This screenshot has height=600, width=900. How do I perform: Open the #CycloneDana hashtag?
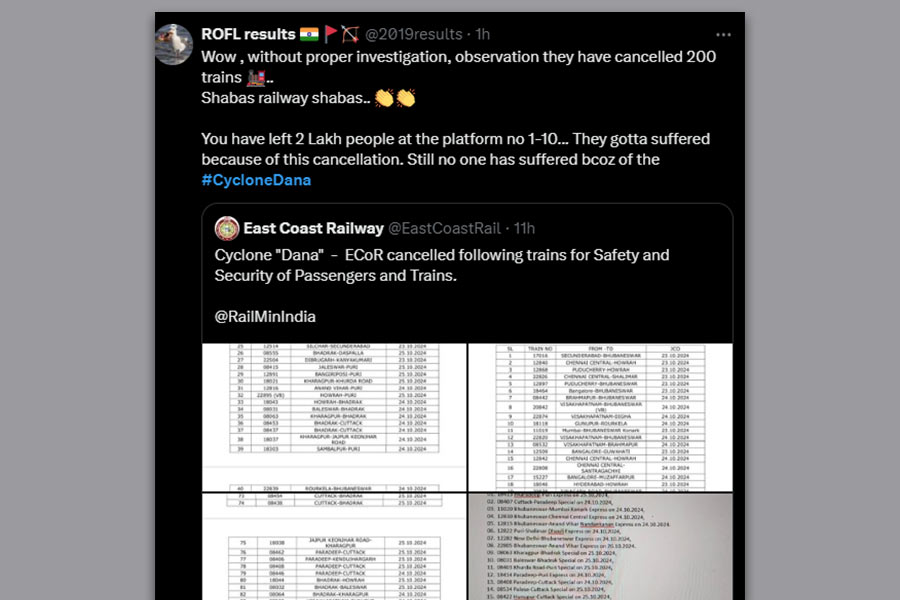tap(256, 180)
